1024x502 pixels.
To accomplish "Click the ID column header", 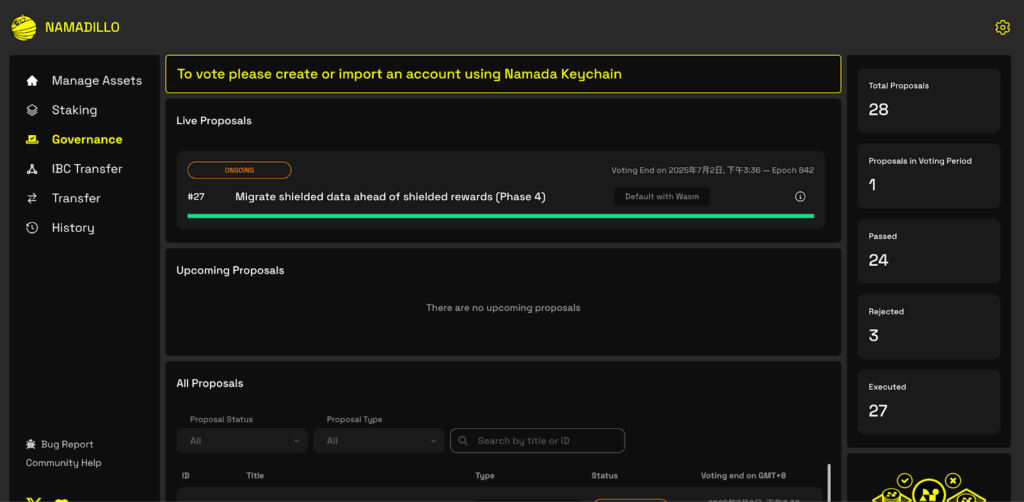I will pos(185,476).
